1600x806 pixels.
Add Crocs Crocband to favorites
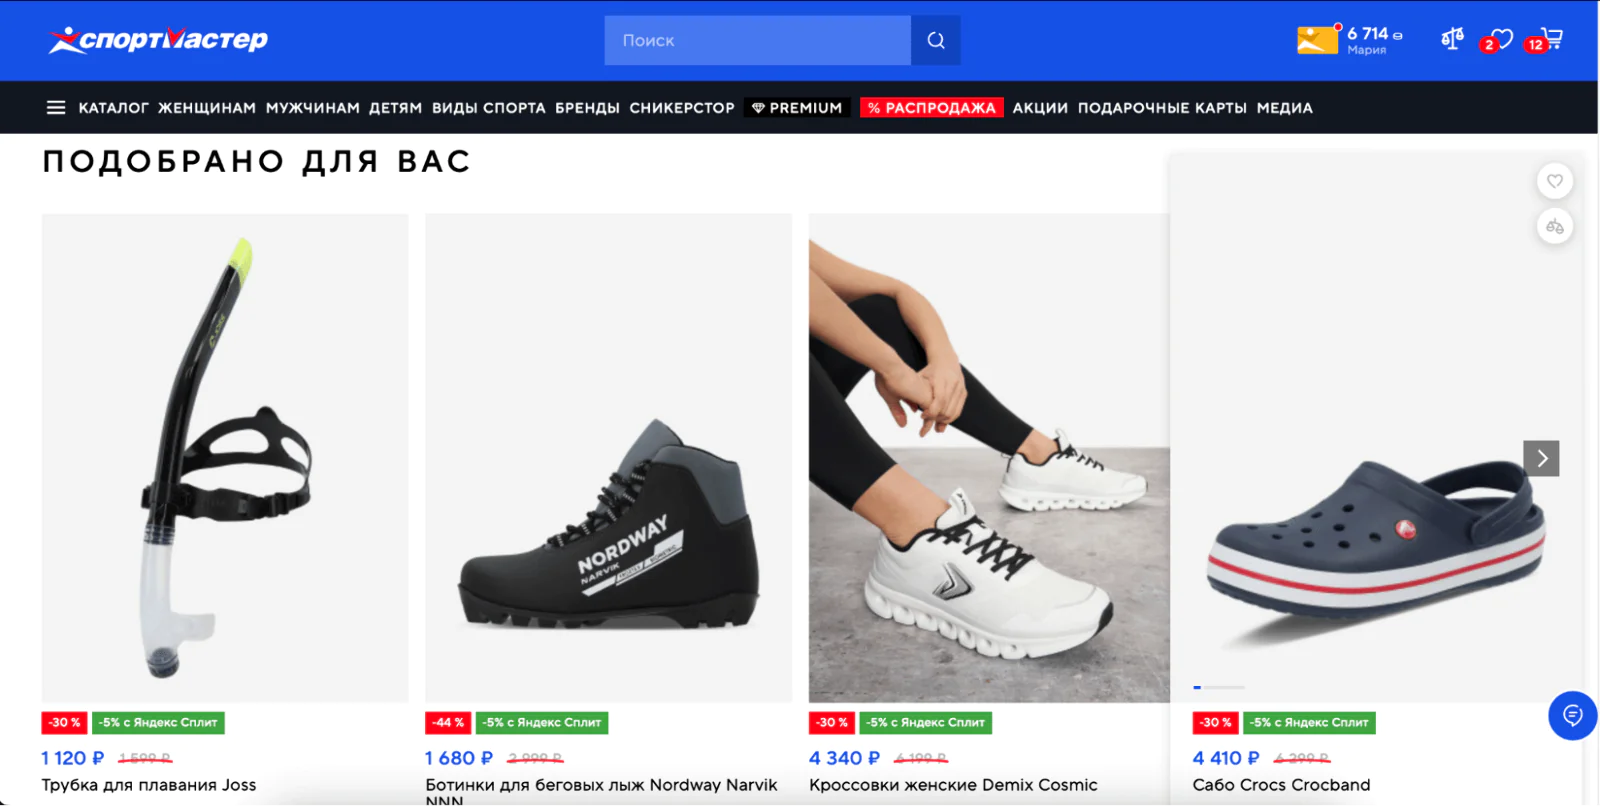[1554, 181]
